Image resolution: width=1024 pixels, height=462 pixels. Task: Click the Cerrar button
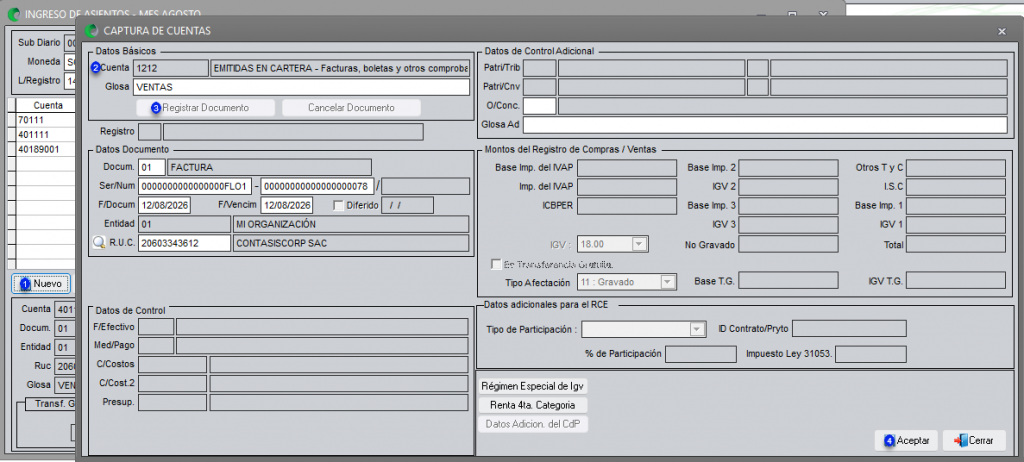click(x=974, y=440)
